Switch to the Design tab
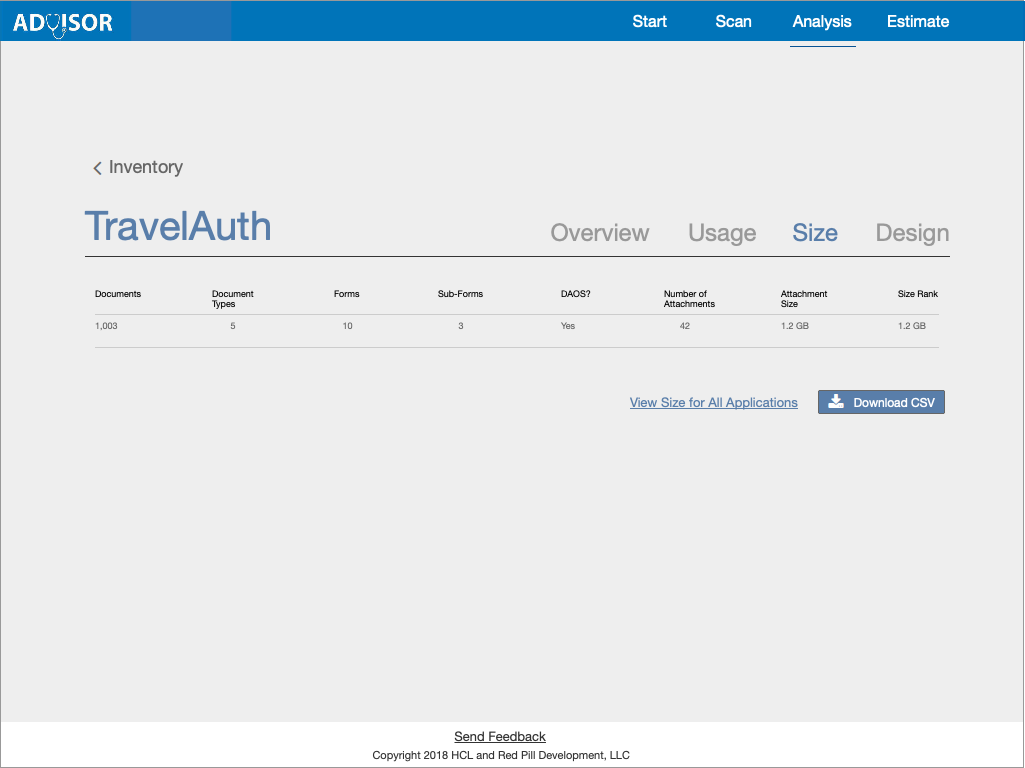The width and height of the screenshot is (1025, 768). (x=912, y=233)
